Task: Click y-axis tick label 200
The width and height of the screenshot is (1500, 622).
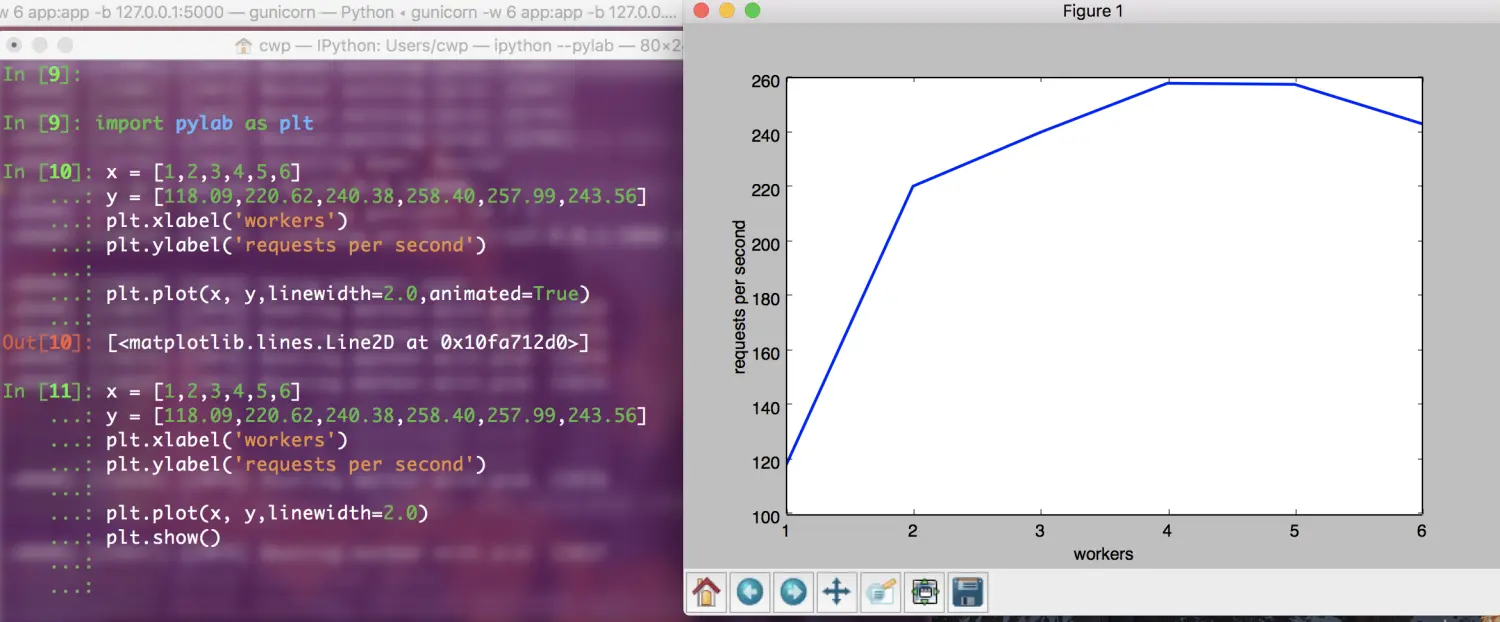Action: [768, 242]
